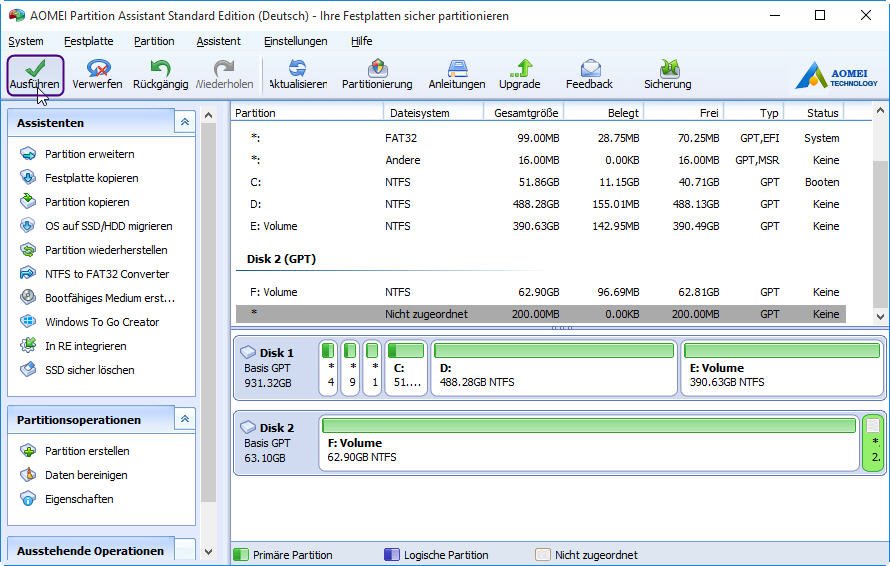The image size is (890, 566).
Task: Select the E: Volume row
Action: pos(540,226)
